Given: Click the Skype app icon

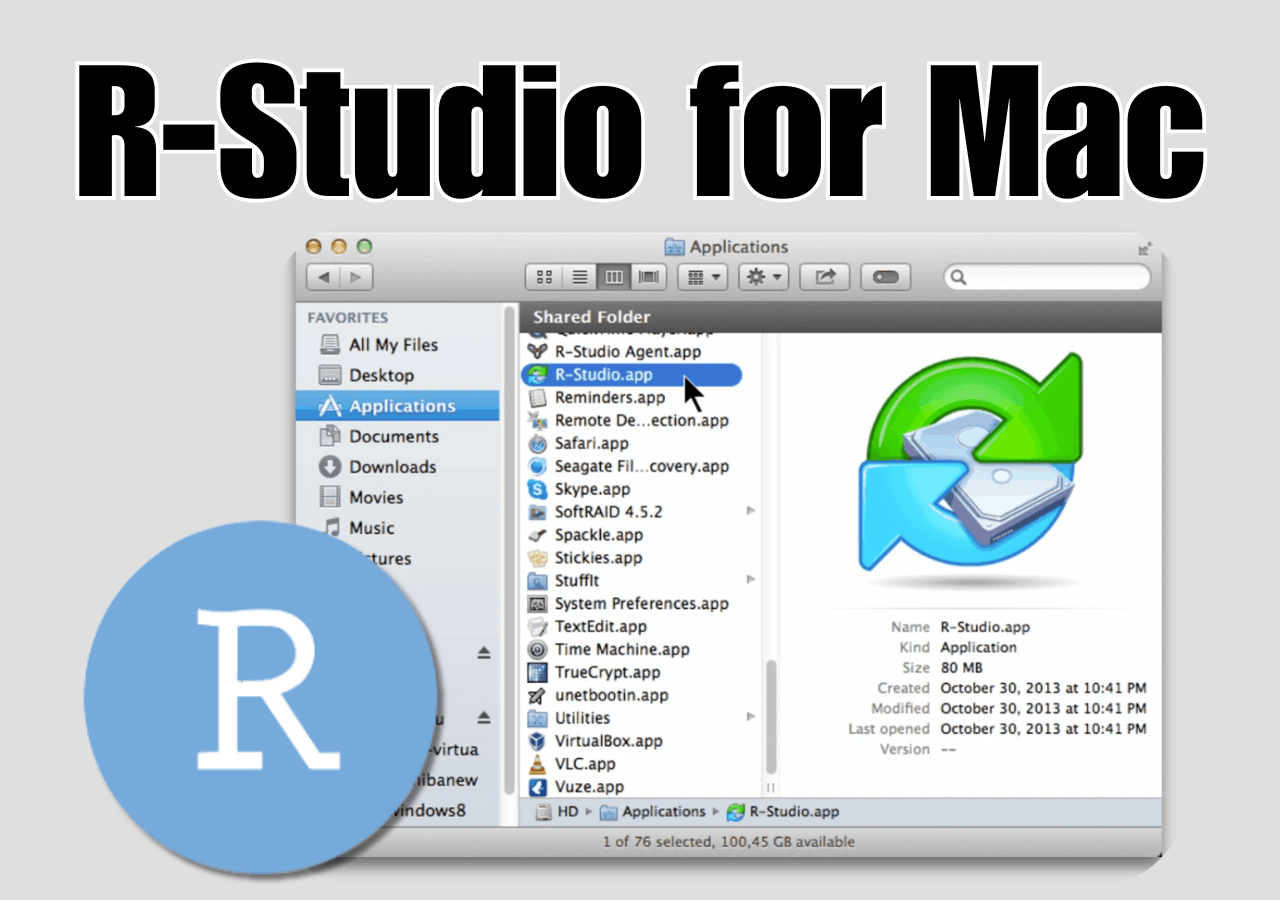Looking at the screenshot, I should click(538, 489).
